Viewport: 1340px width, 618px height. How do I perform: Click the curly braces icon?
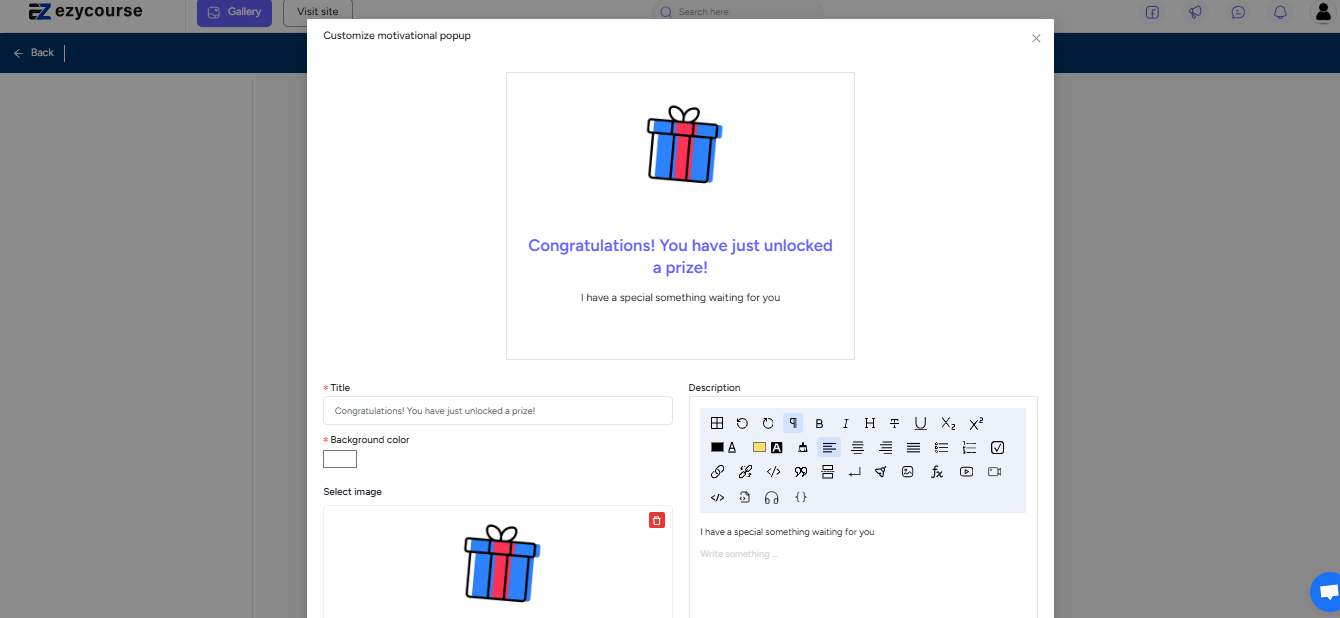pyautogui.click(x=800, y=497)
